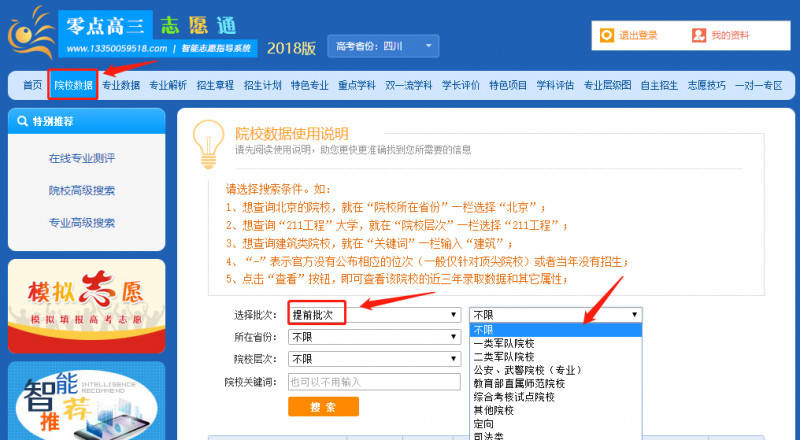Open the 学科评估 navigation tab
The height and width of the screenshot is (440, 800).
[x=555, y=85]
